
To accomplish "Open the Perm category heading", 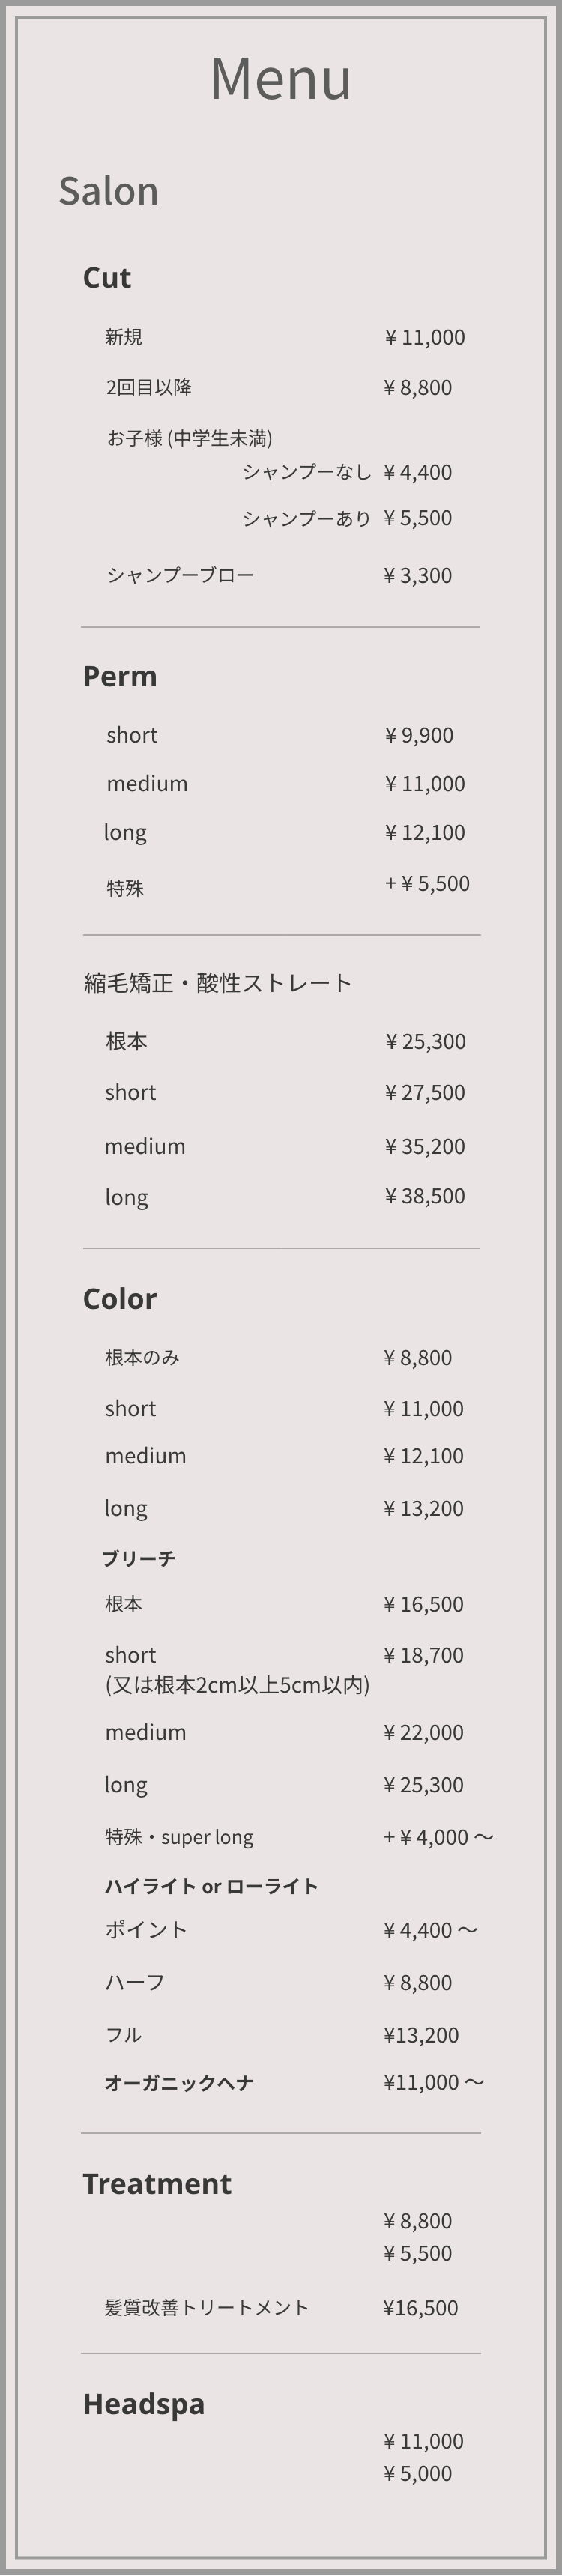I will 120,676.
